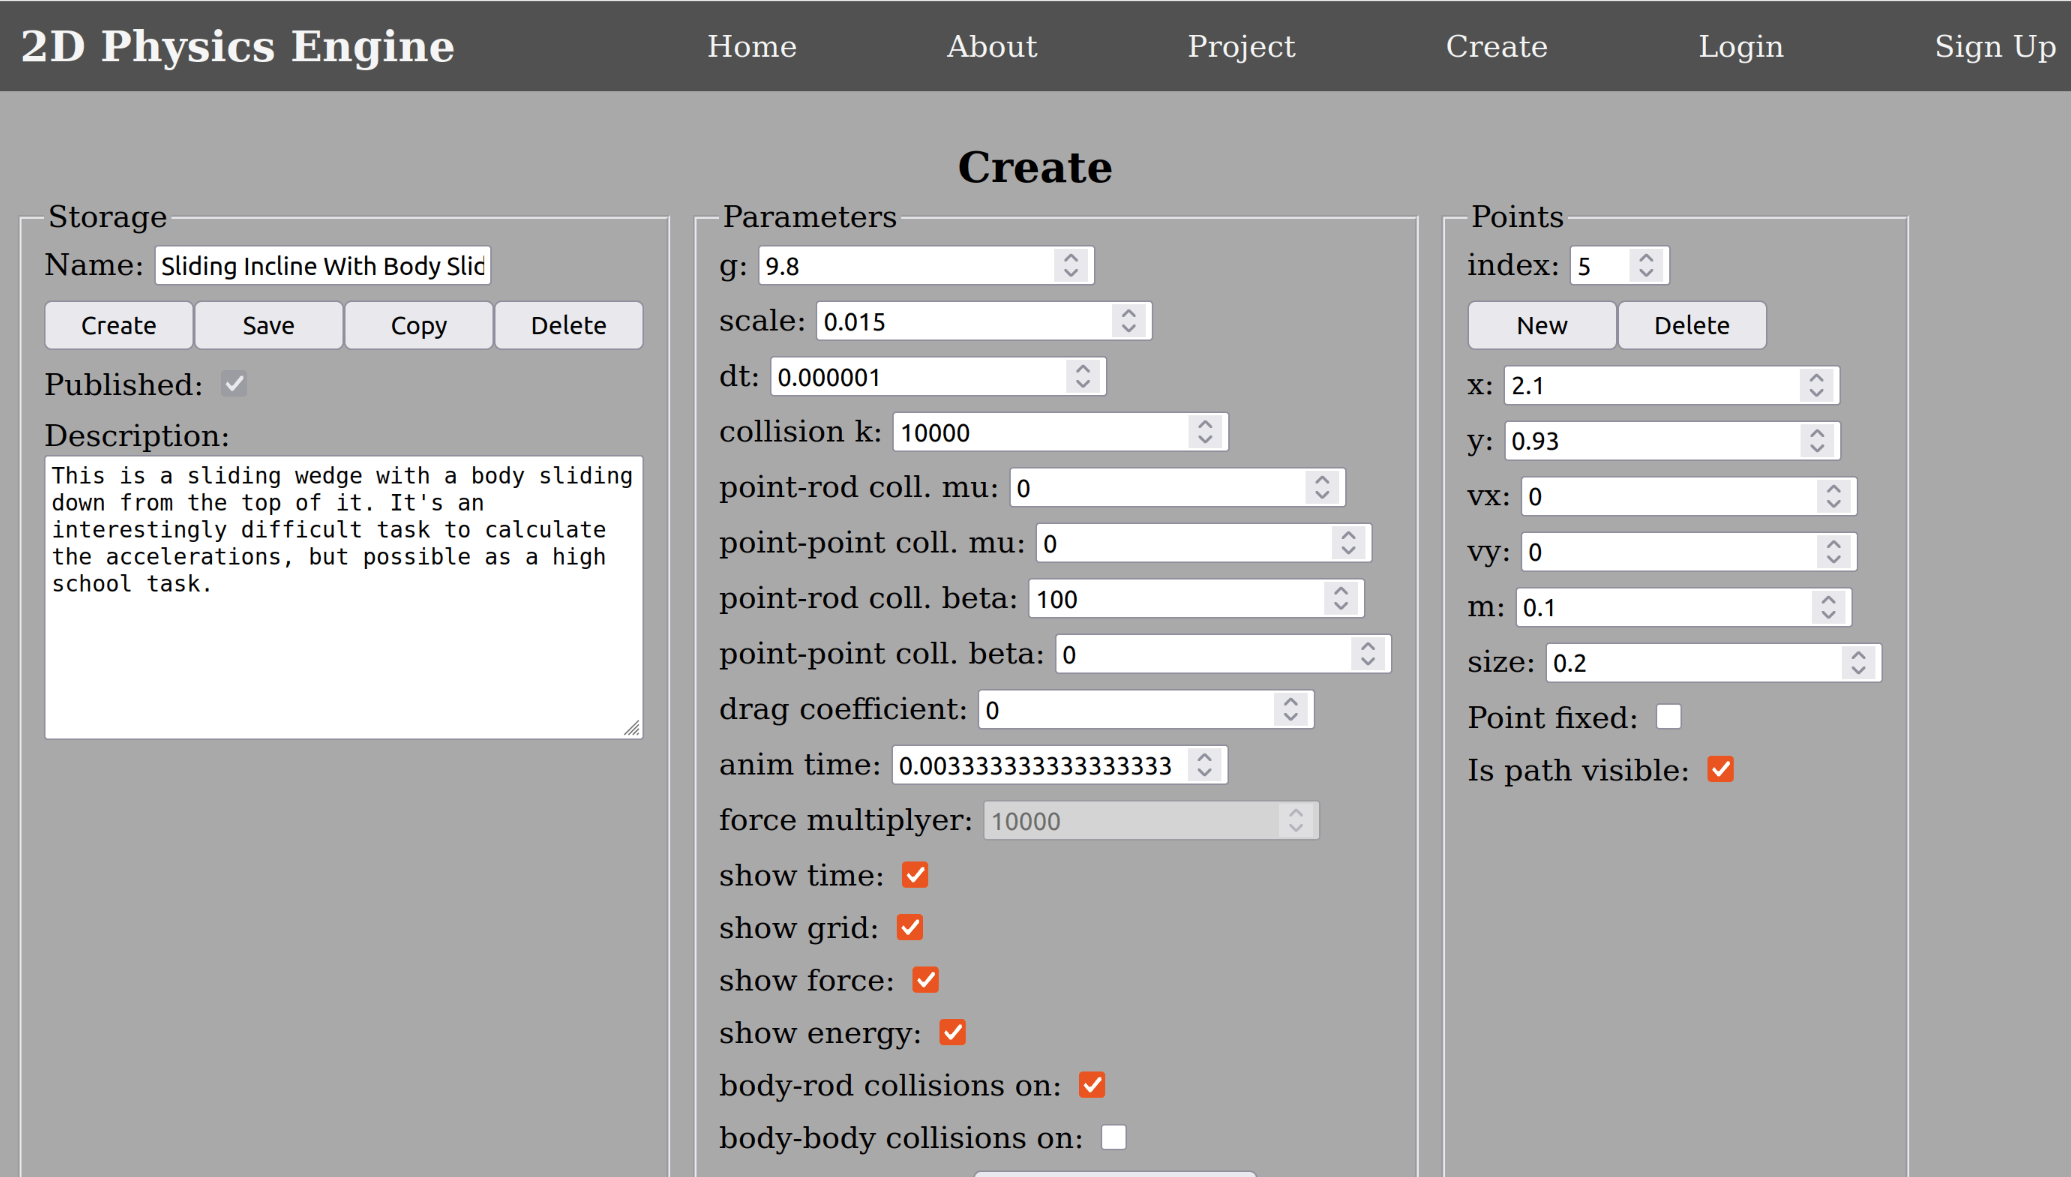Navigate to the Project page
The image size is (2071, 1177).
coord(1241,46)
